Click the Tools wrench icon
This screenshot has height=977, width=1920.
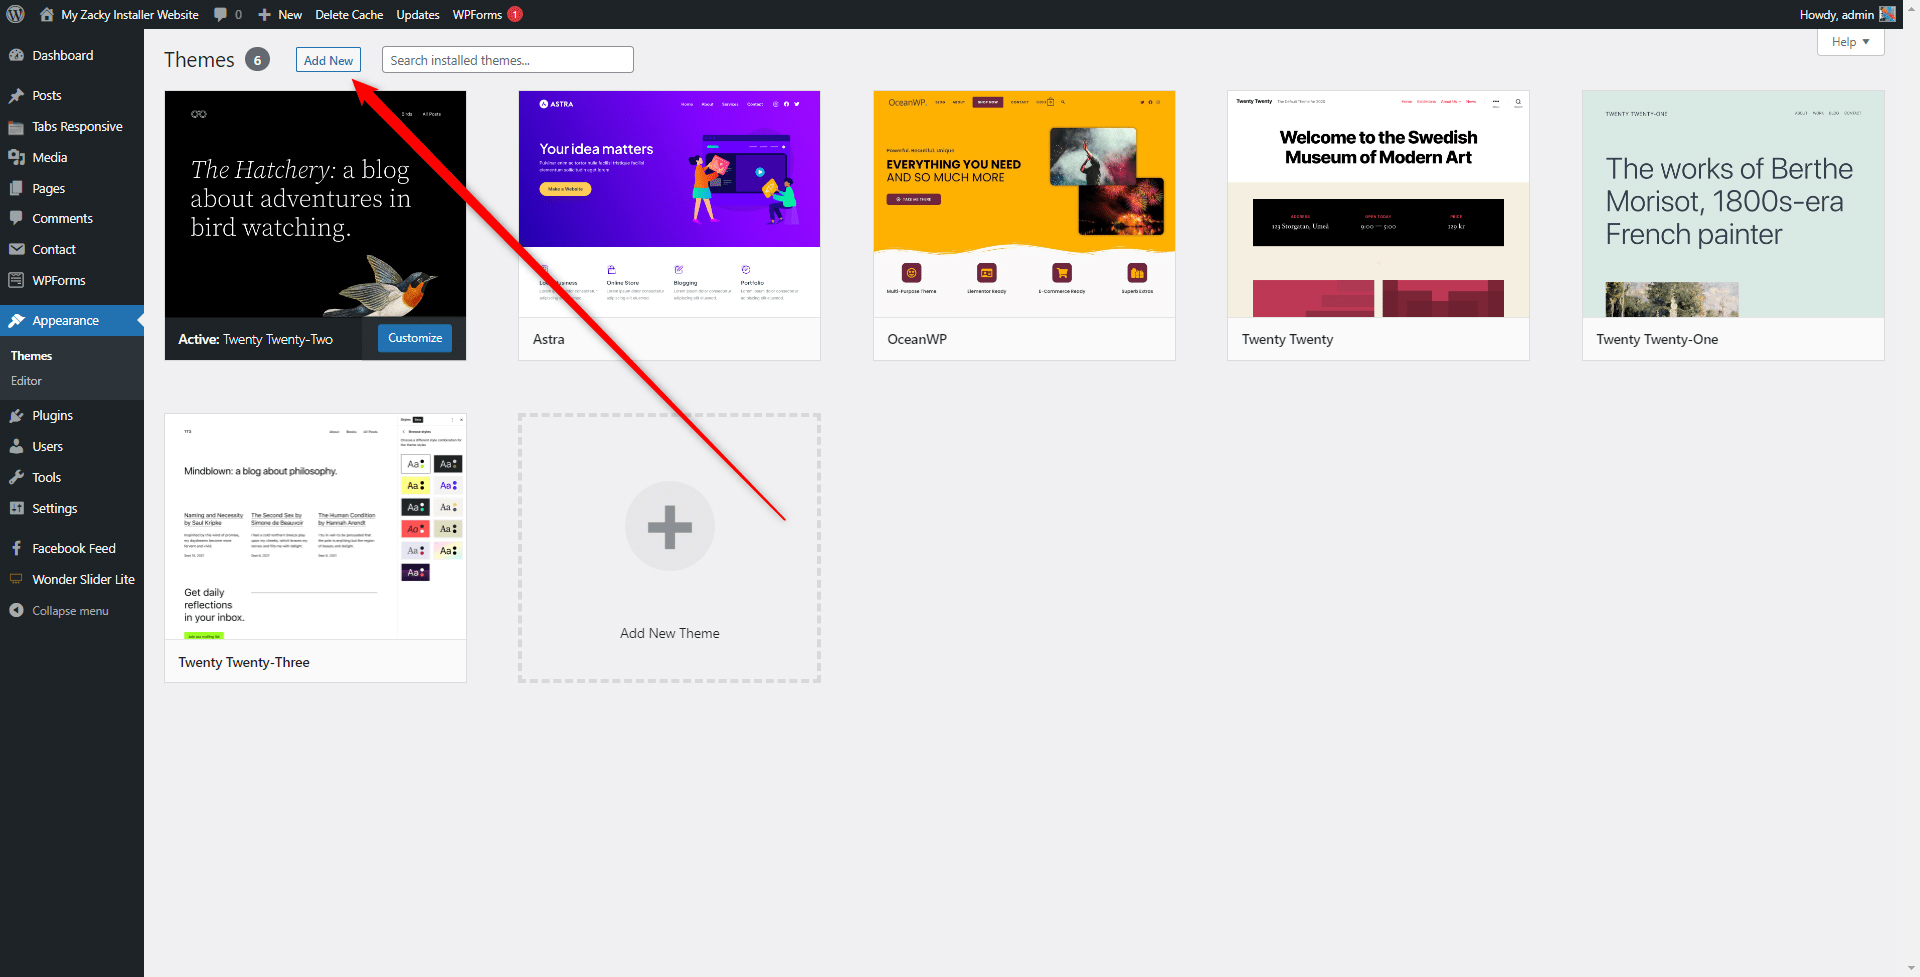click(x=16, y=477)
